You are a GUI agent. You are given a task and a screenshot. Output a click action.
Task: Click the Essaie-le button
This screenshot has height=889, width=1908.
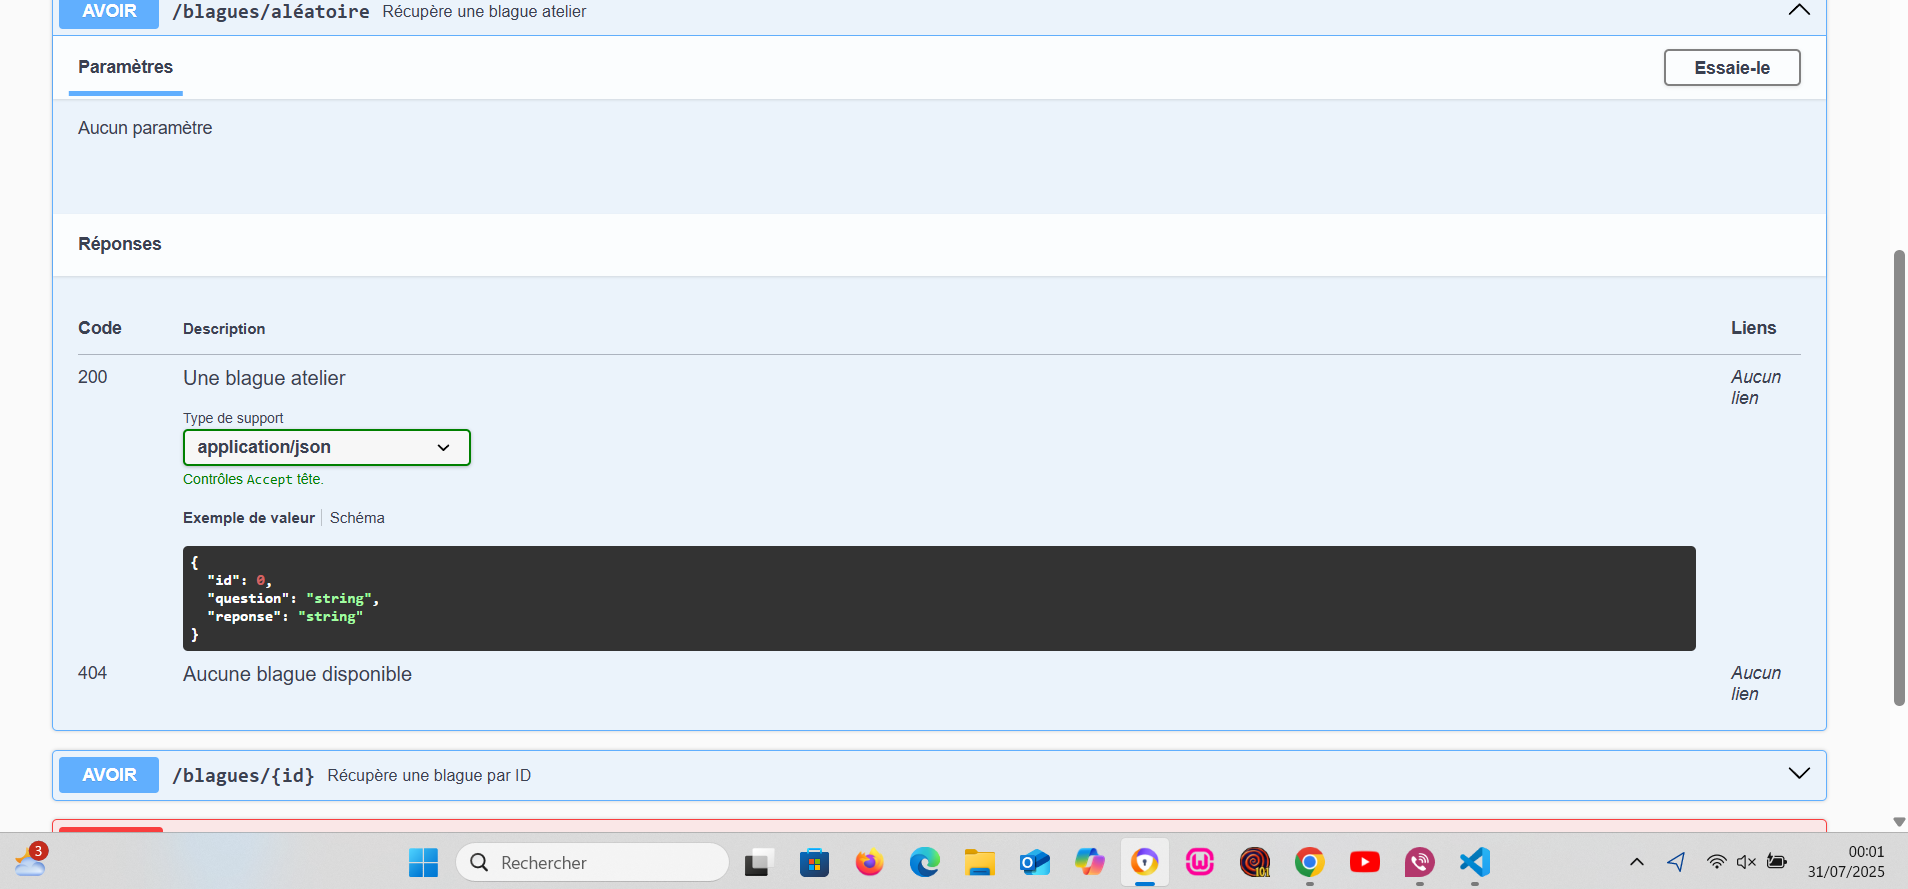click(1732, 68)
